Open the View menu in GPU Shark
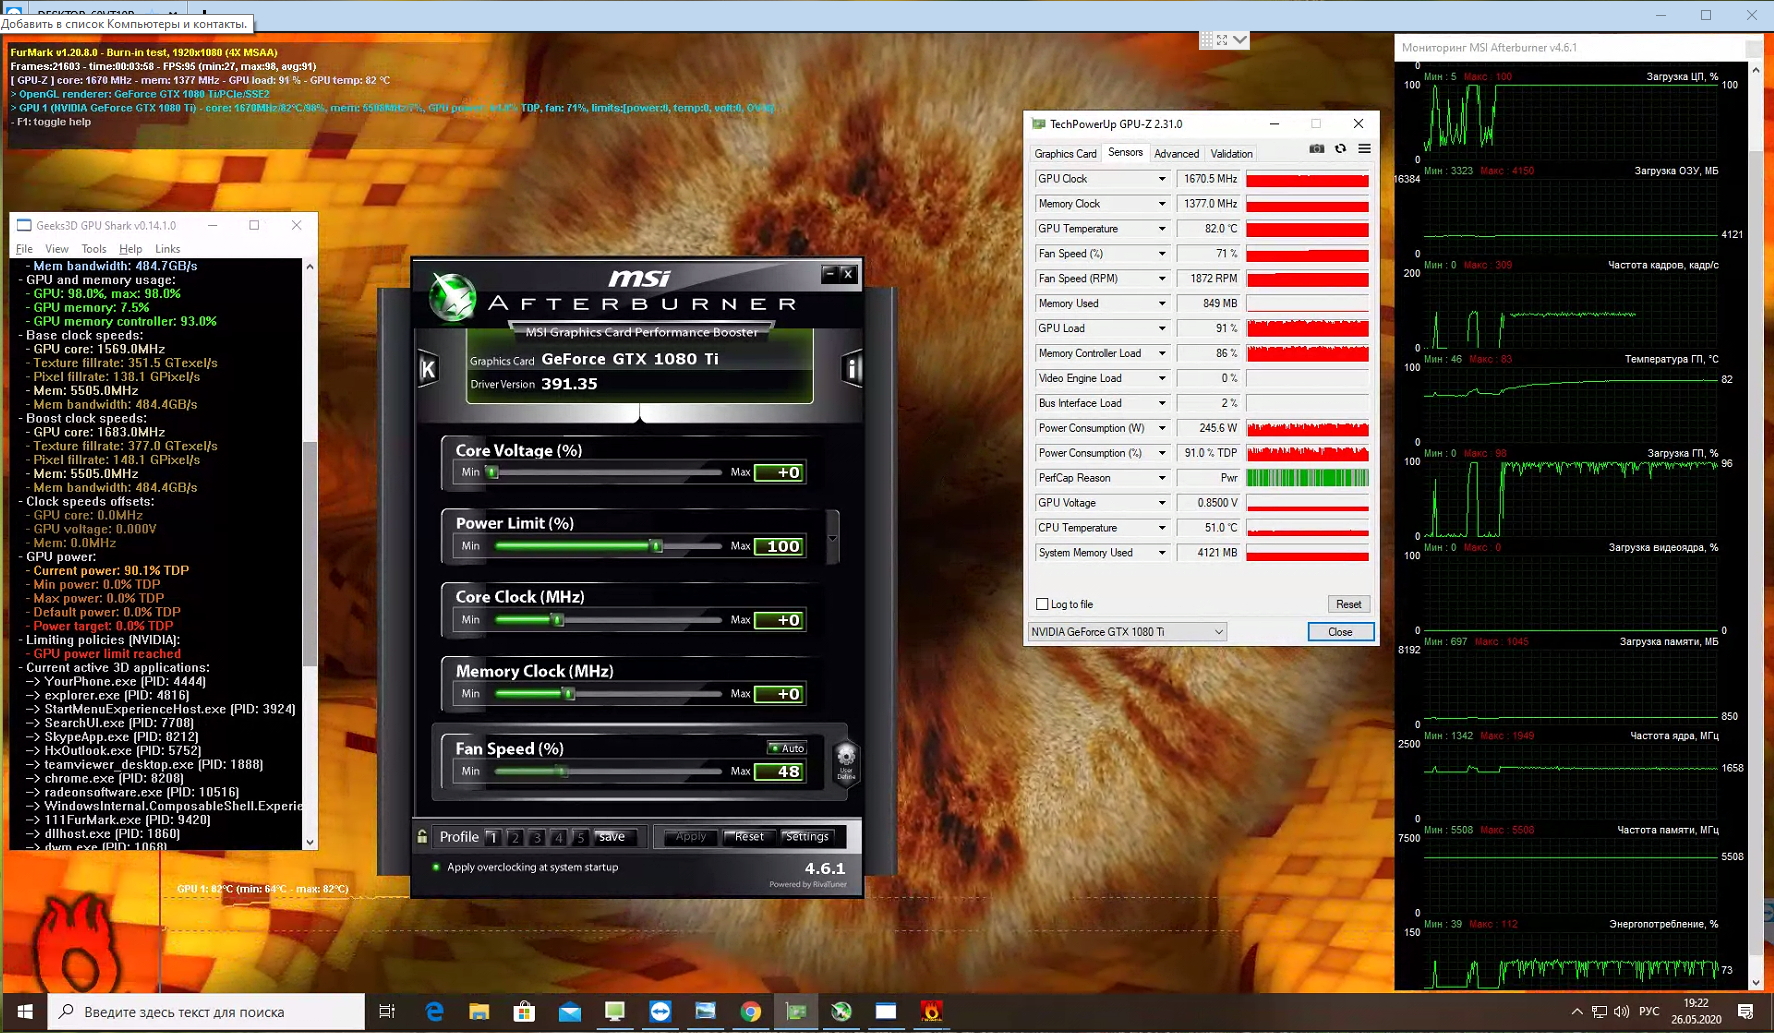The height and width of the screenshot is (1033, 1774). [x=57, y=249]
